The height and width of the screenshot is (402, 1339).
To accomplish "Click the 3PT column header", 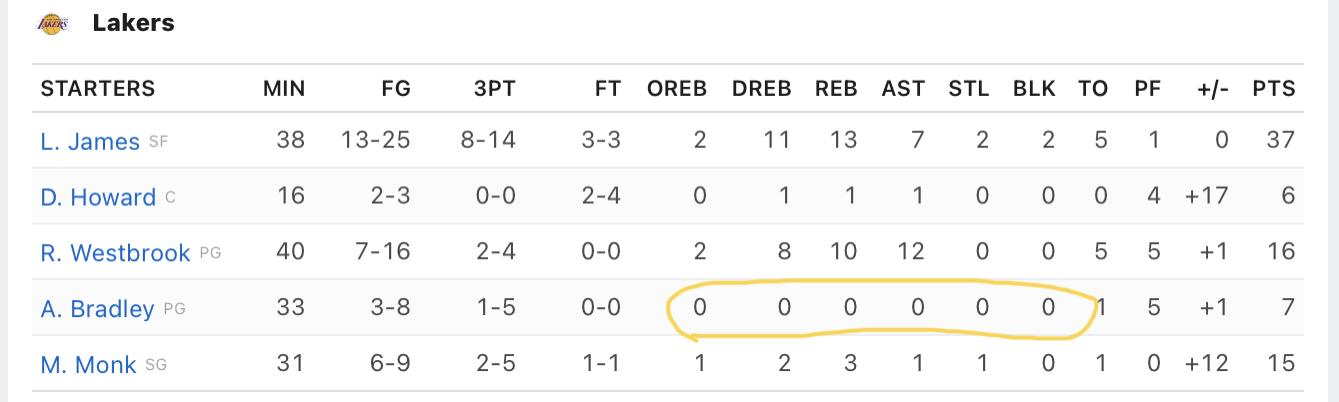I will 495,88.
